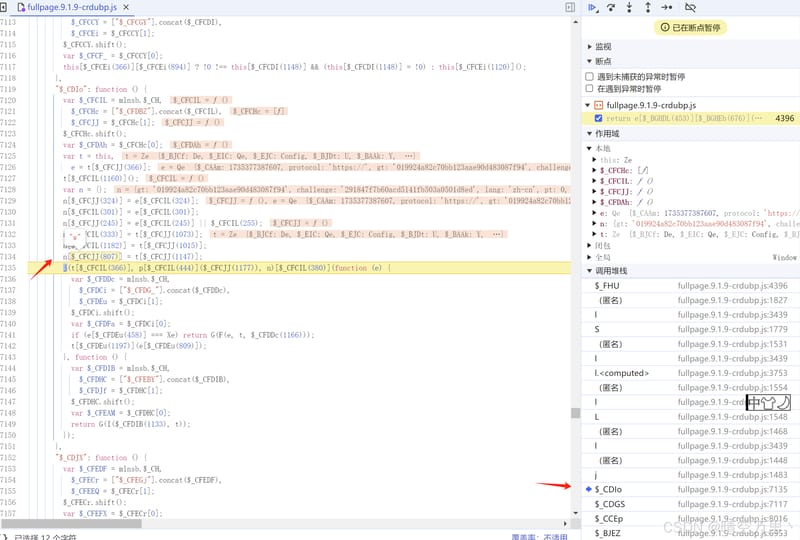Viewport: 800px width, 540px height.
Task: Click the input method 中 indicator overlay
Action: [754, 403]
